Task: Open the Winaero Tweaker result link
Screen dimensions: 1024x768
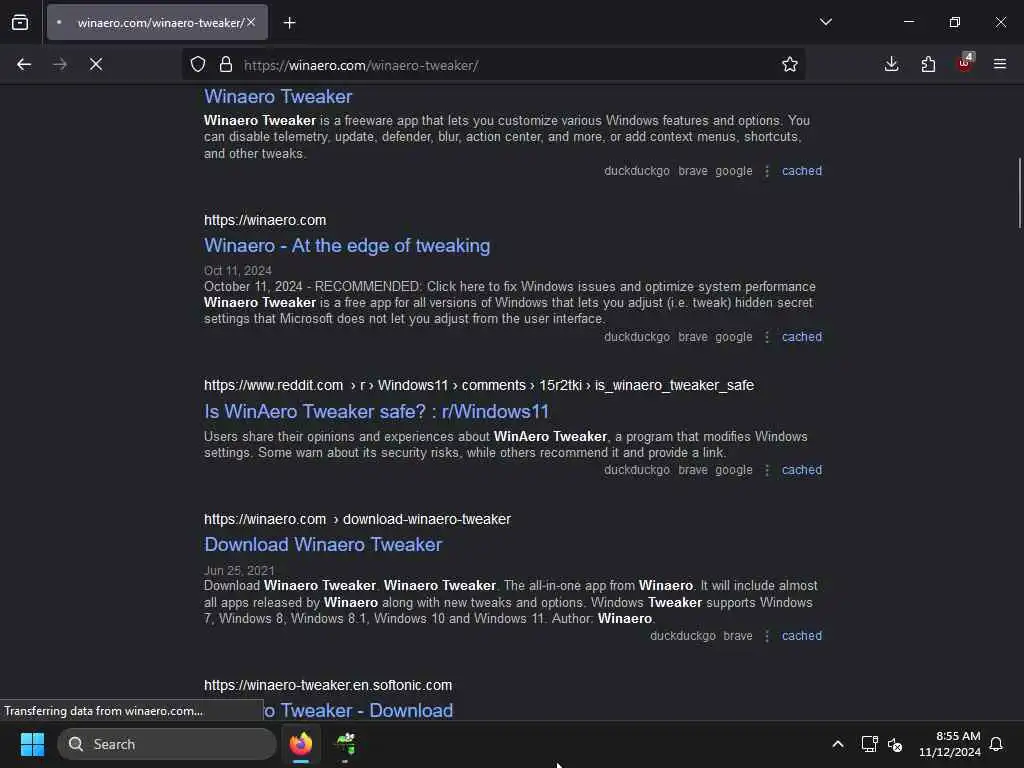Action: (x=278, y=96)
